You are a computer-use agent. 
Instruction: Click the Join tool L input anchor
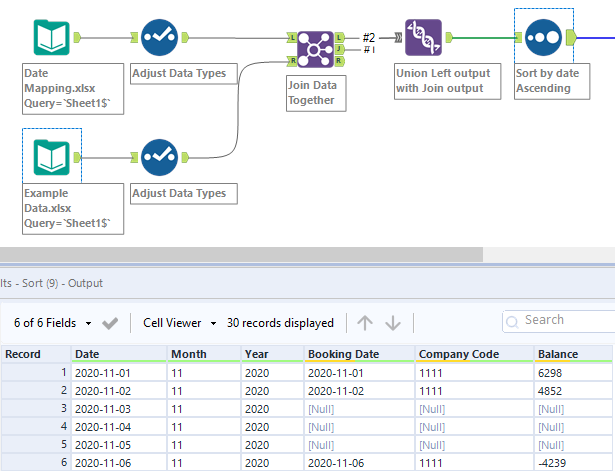[x=291, y=38]
